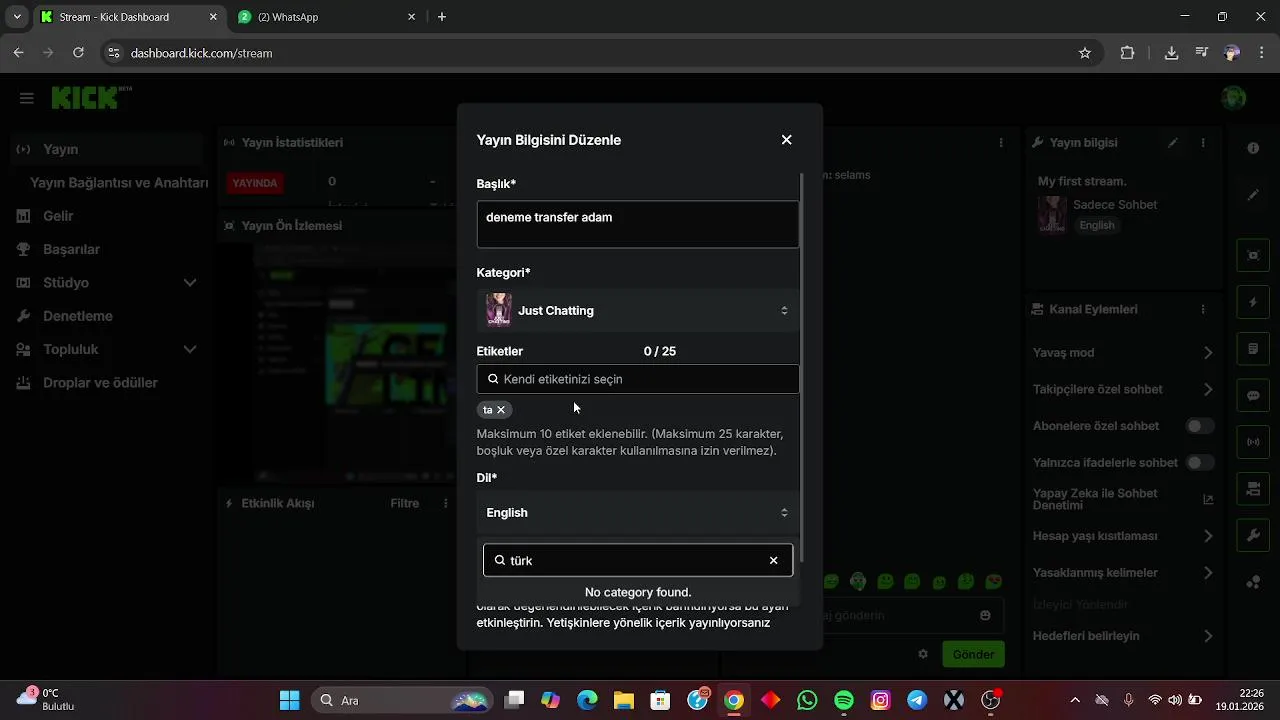Open the profile avatar menu

click(1234, 98)
